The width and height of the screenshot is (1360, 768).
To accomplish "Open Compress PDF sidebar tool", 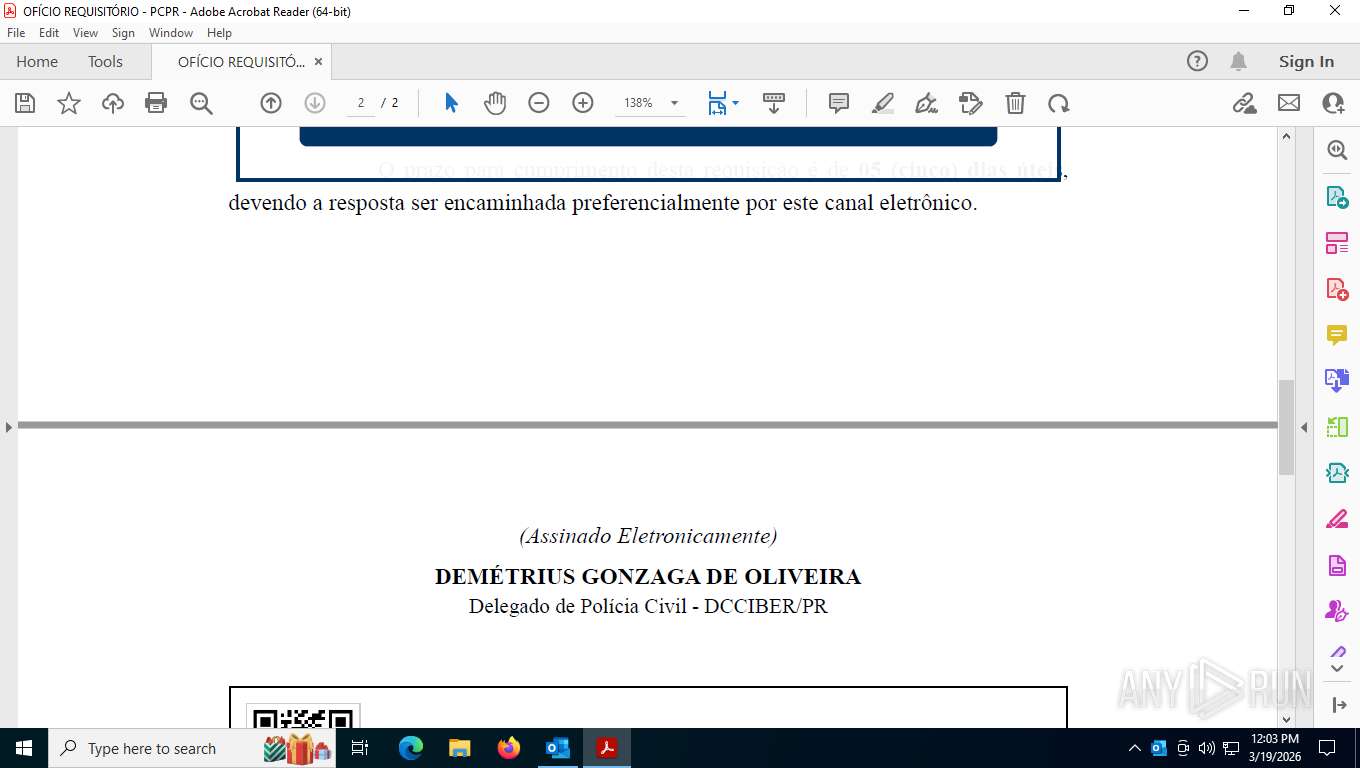I will 1337,473.
